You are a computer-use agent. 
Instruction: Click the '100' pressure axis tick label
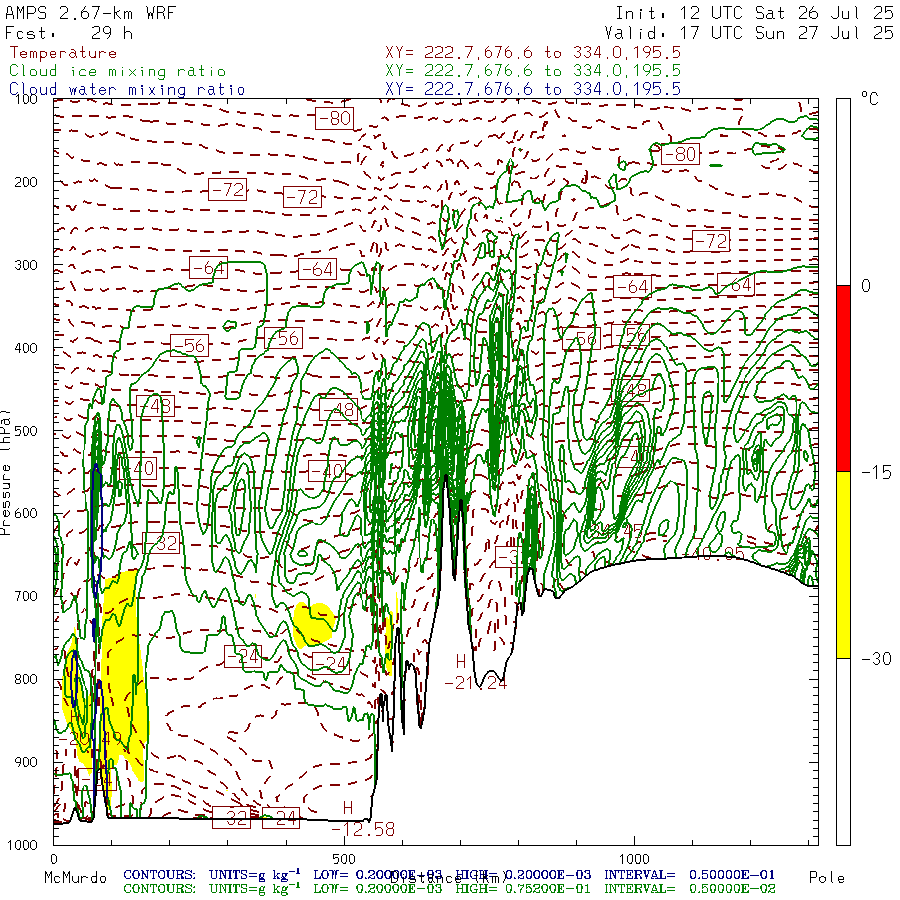click(x=26, y=99)
